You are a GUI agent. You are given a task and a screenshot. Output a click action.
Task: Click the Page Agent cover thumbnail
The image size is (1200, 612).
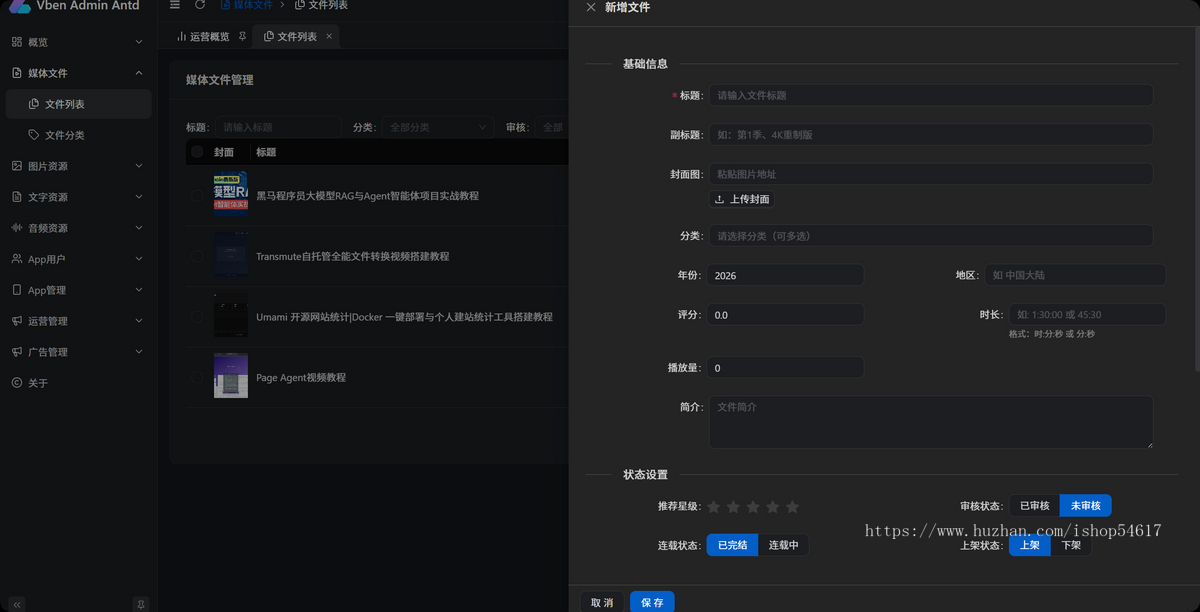tap(231, 376)
